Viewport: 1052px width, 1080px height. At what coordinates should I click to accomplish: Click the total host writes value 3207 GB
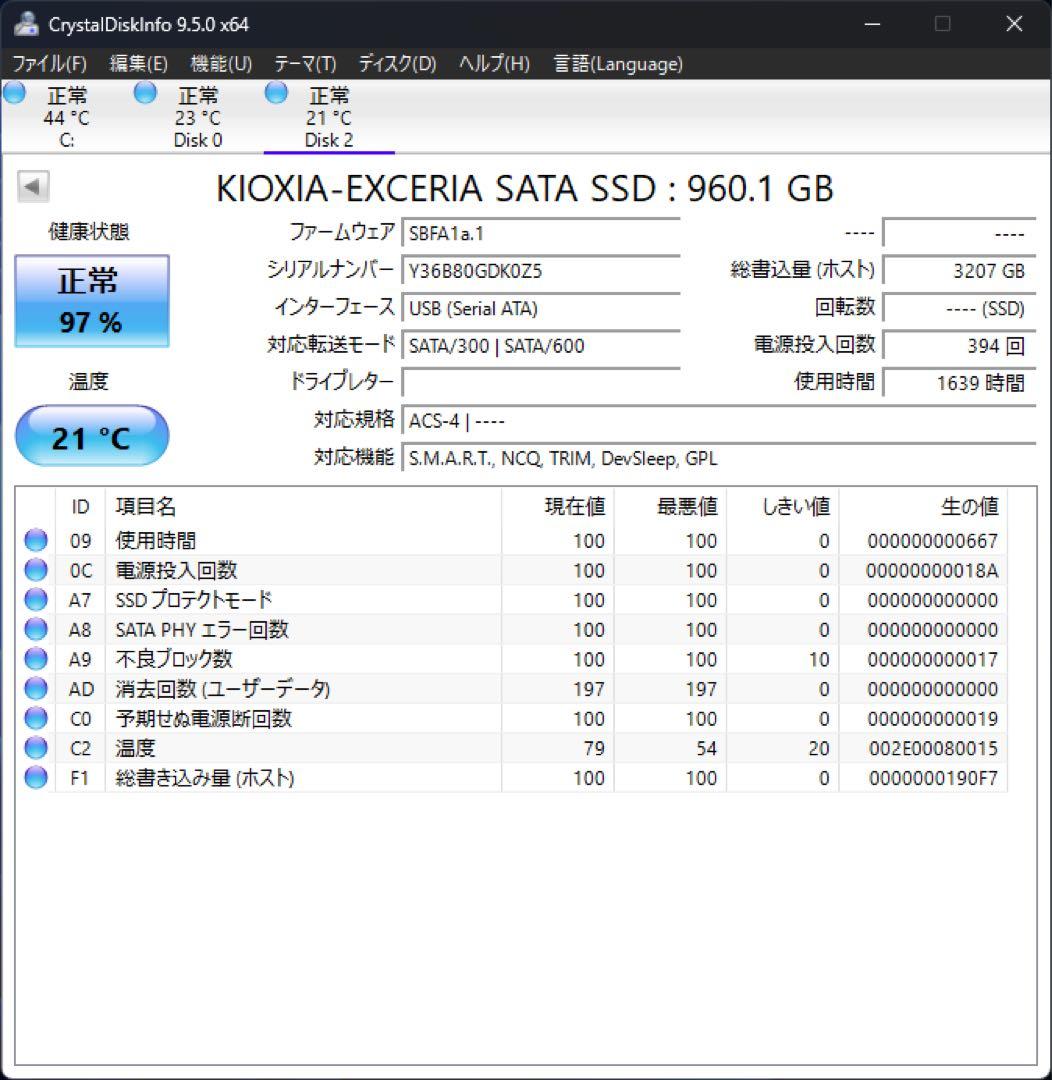[x=959, y=271]
